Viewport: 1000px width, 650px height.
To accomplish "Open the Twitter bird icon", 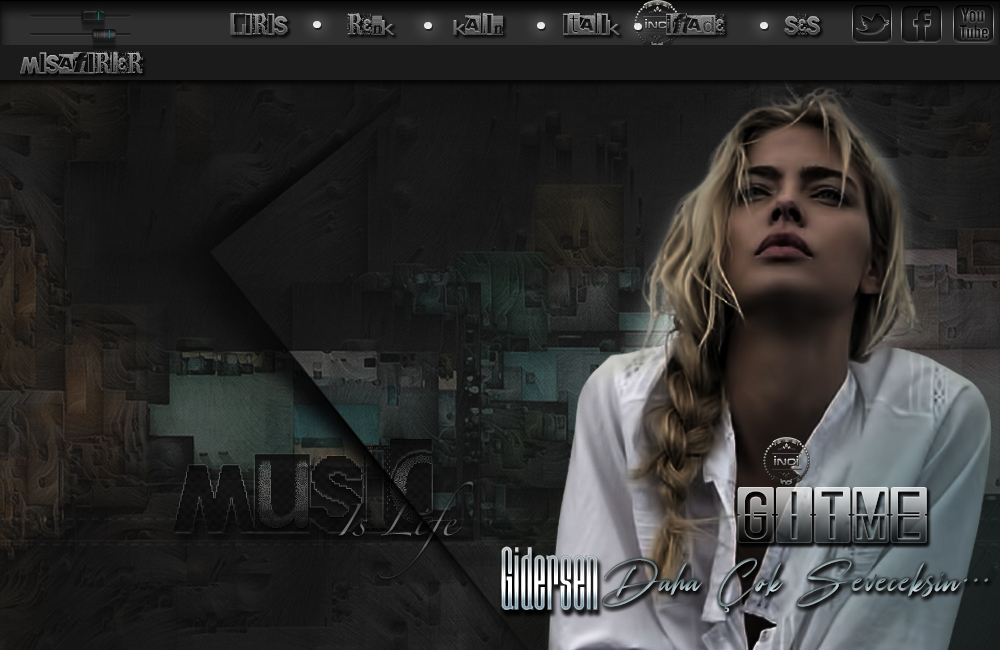I will coord(871,24).
